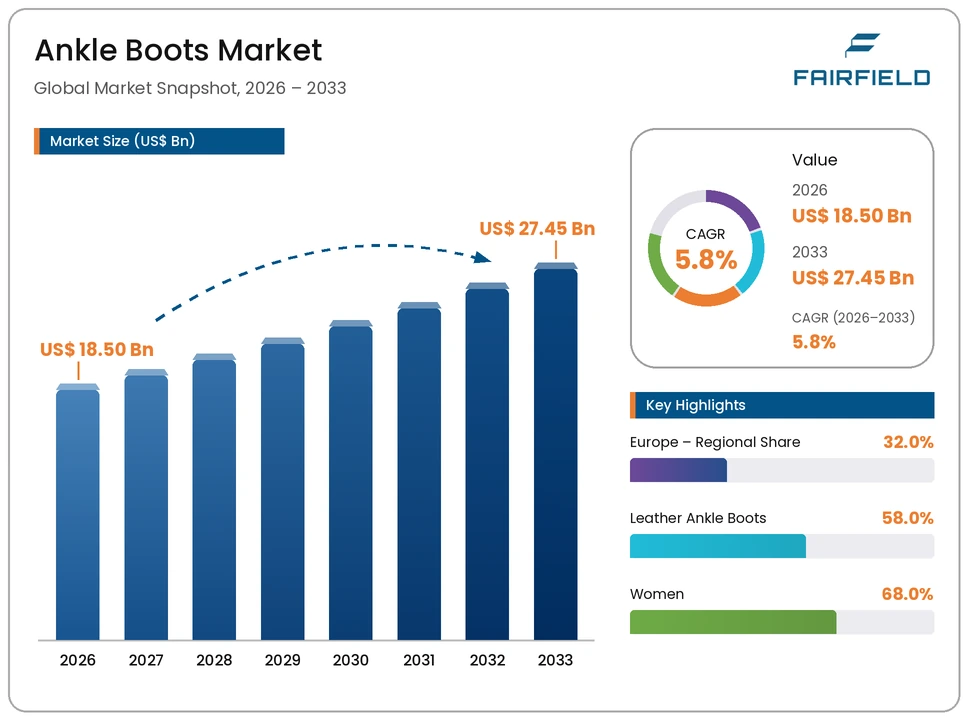Click the Fairfield logo icon
The image size is (968, 720).
862,45
